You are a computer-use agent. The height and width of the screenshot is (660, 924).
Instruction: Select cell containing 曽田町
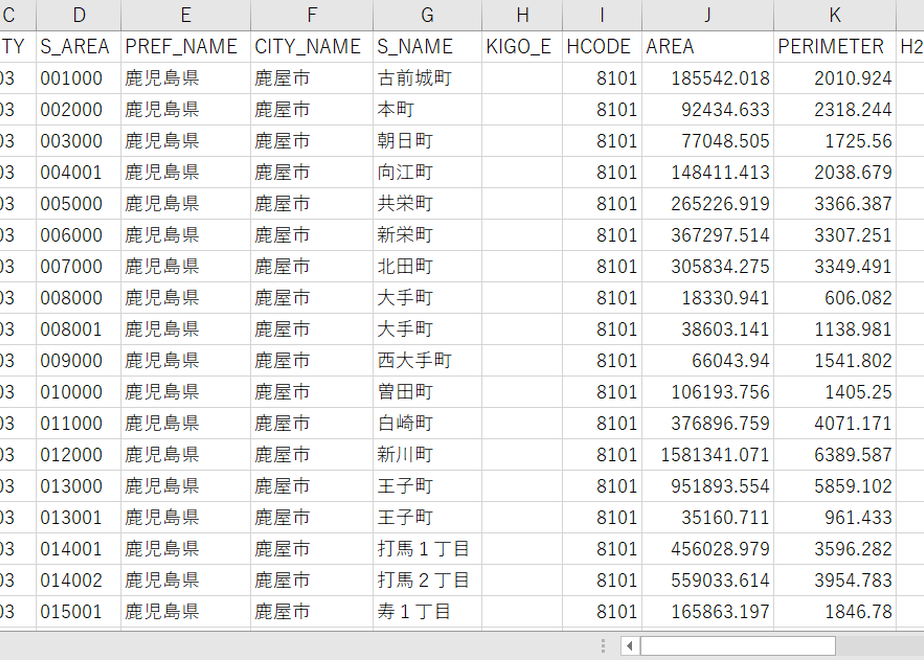pyautogui.click(x=427, y=392)
